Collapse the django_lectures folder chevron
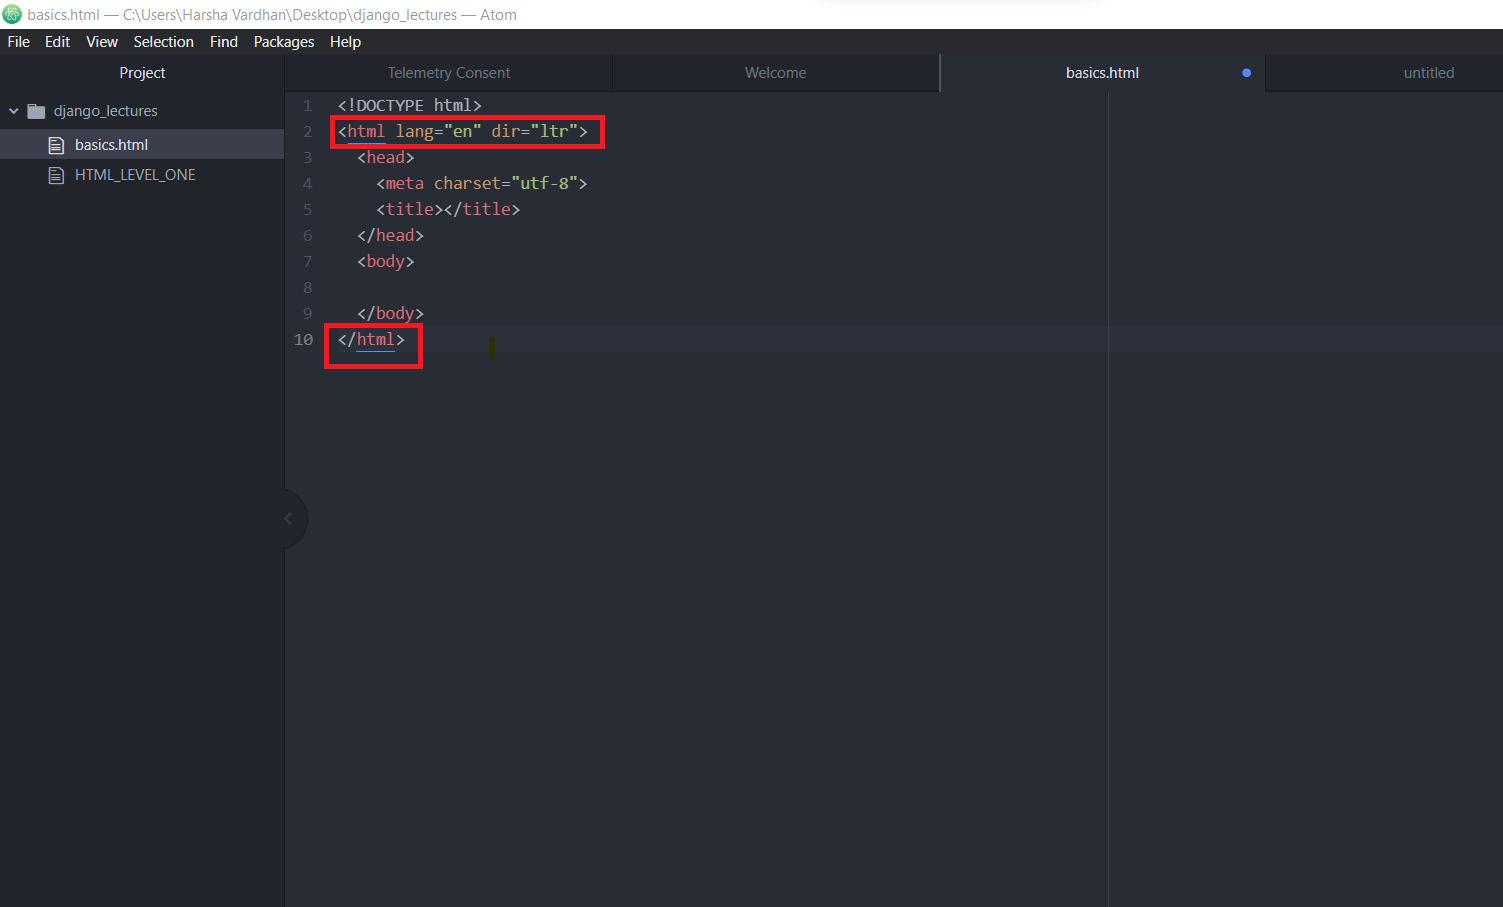 tap(14, 111)
